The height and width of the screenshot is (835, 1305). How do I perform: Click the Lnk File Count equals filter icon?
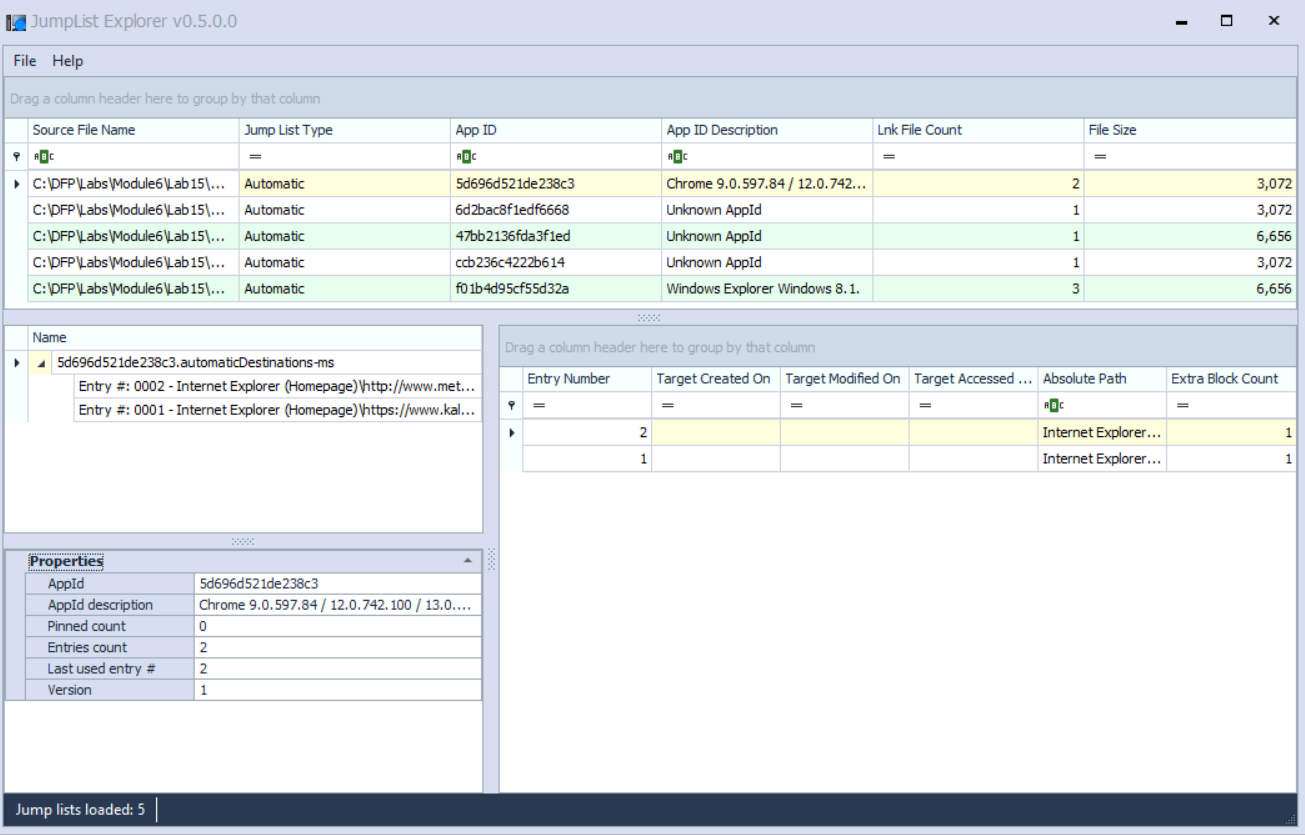click(888, 157)
